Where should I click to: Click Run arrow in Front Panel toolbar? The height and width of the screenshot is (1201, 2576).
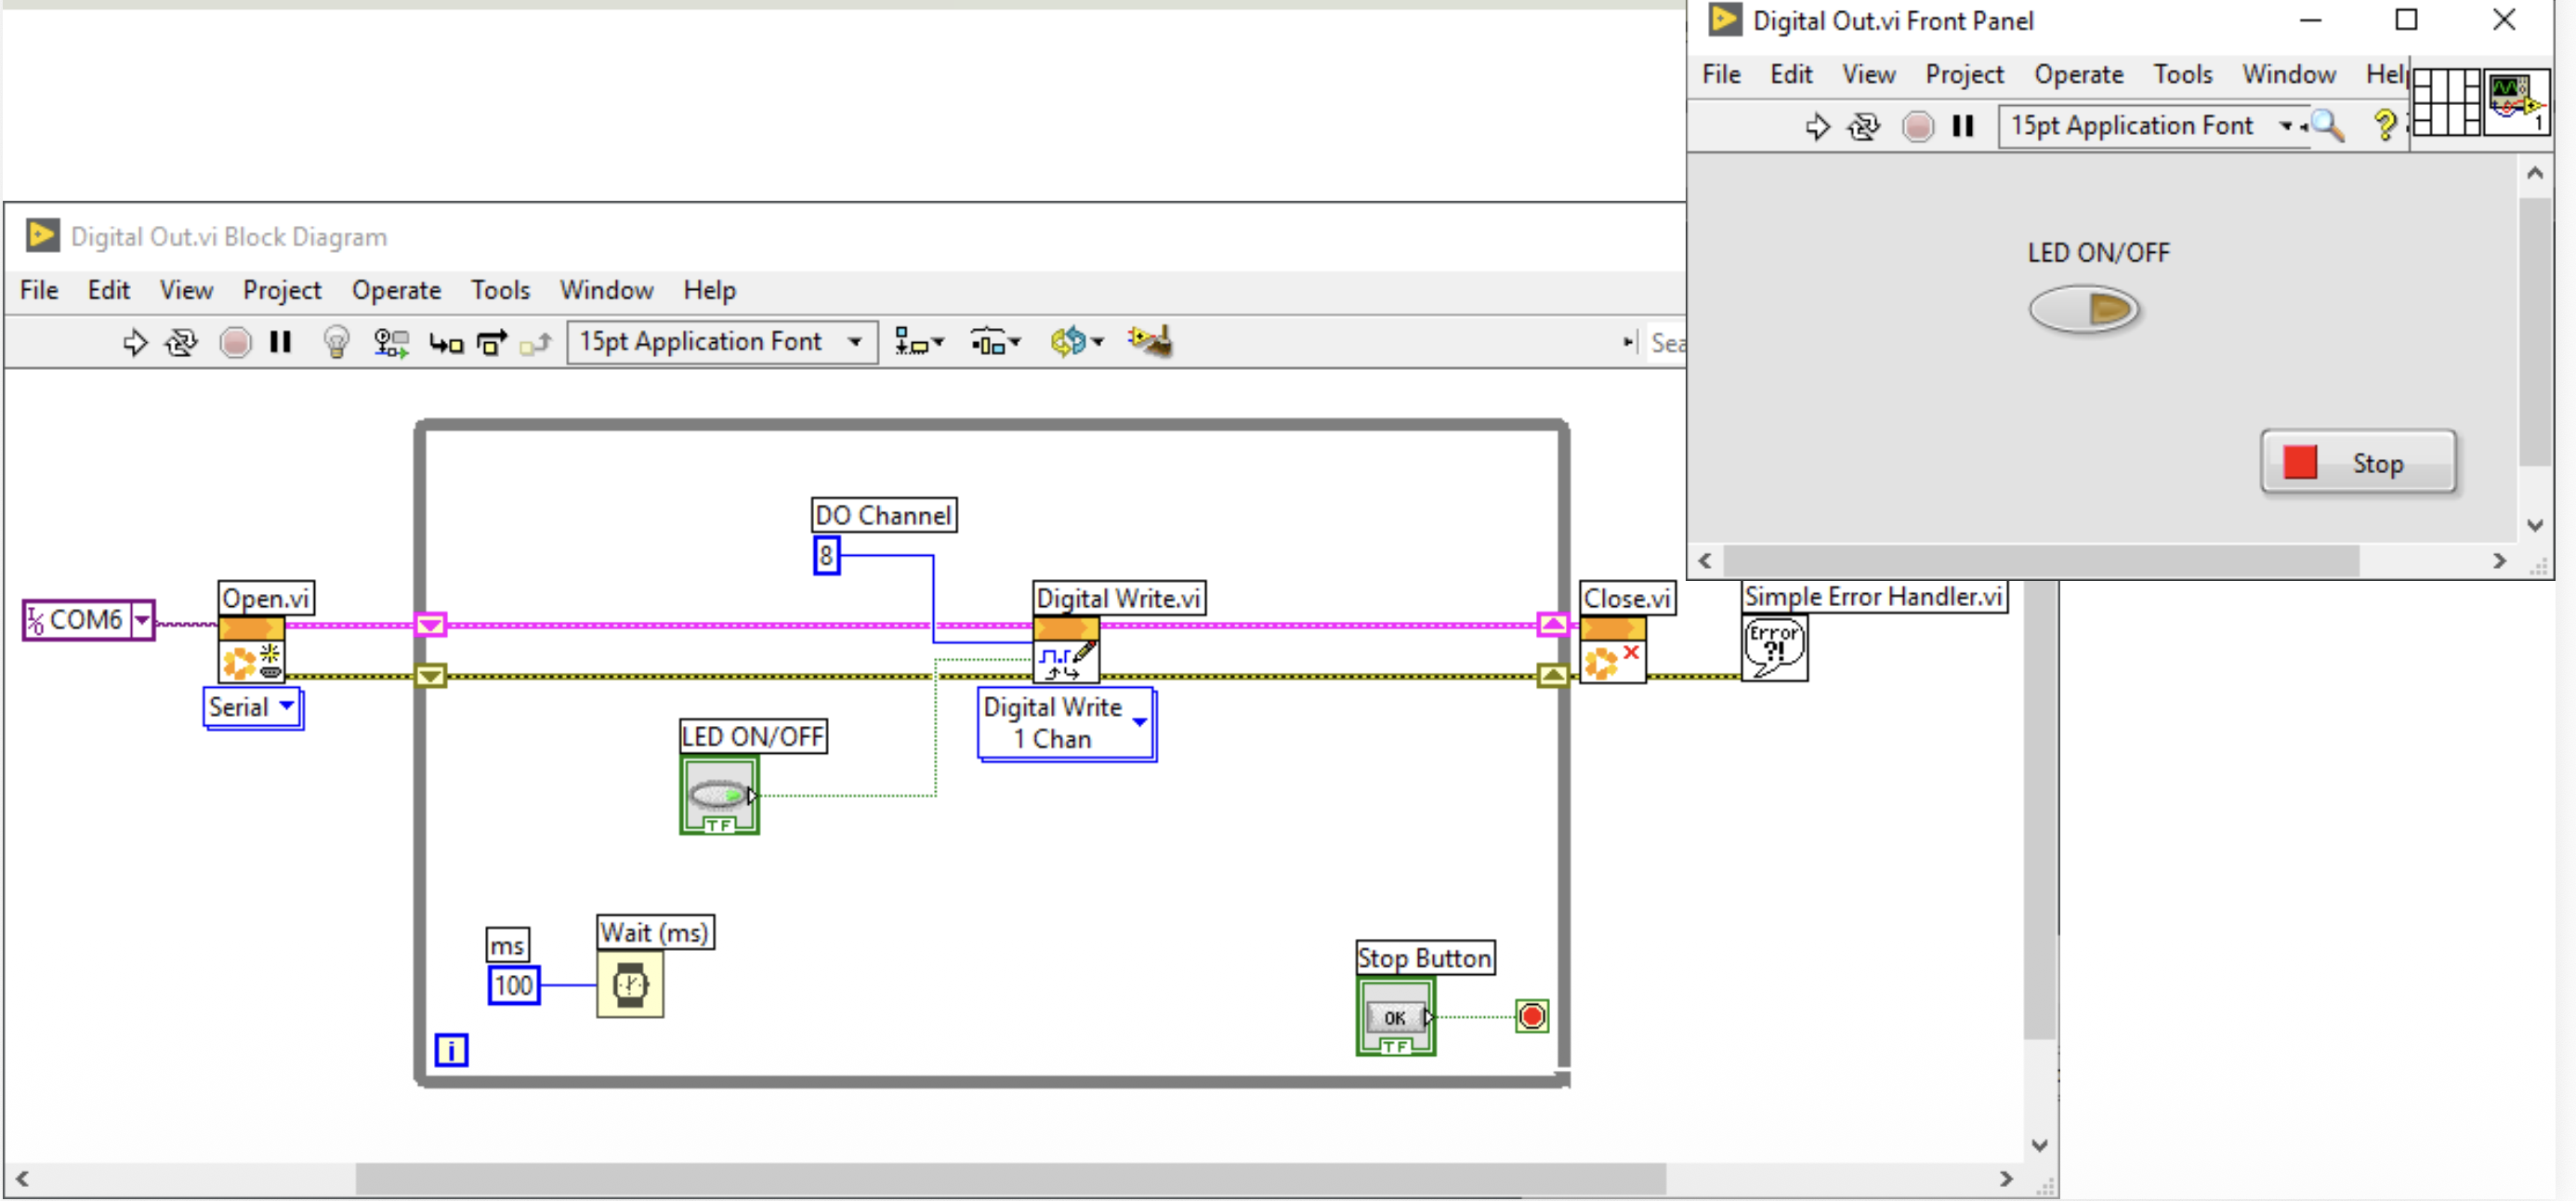pos(1817,126)
